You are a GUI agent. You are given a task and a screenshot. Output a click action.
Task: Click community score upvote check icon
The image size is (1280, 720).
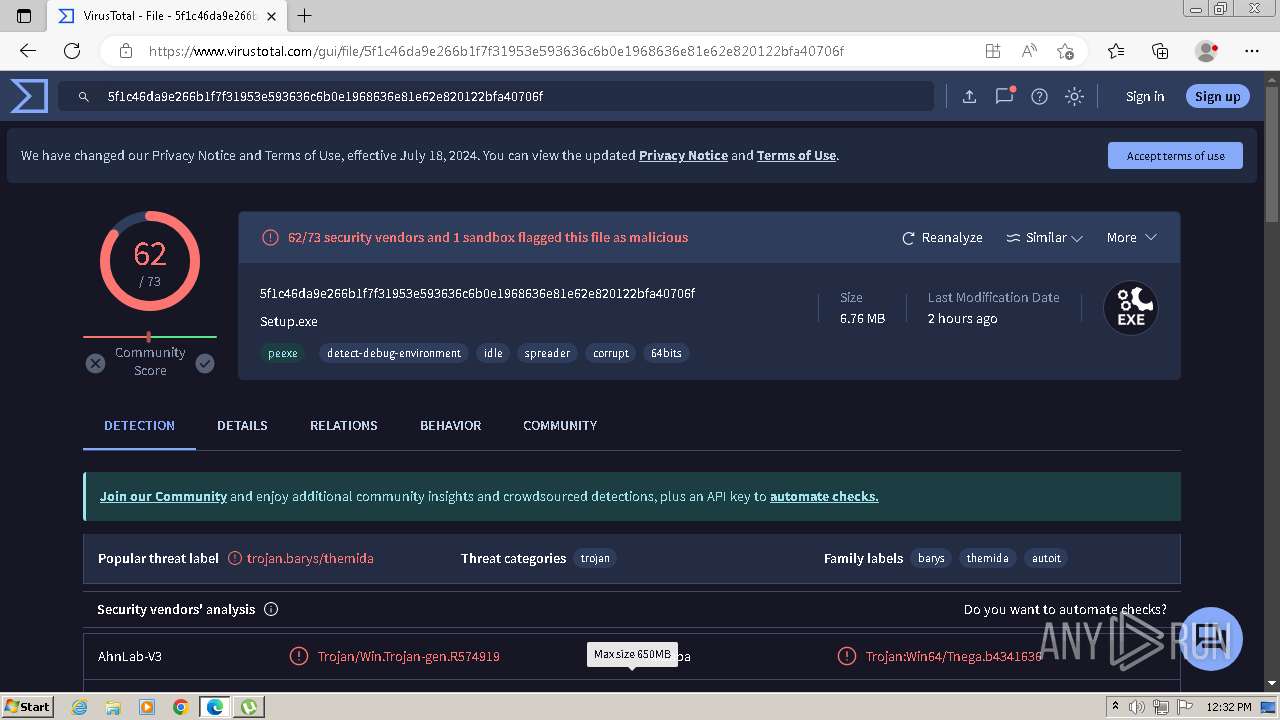click(205, 363)
